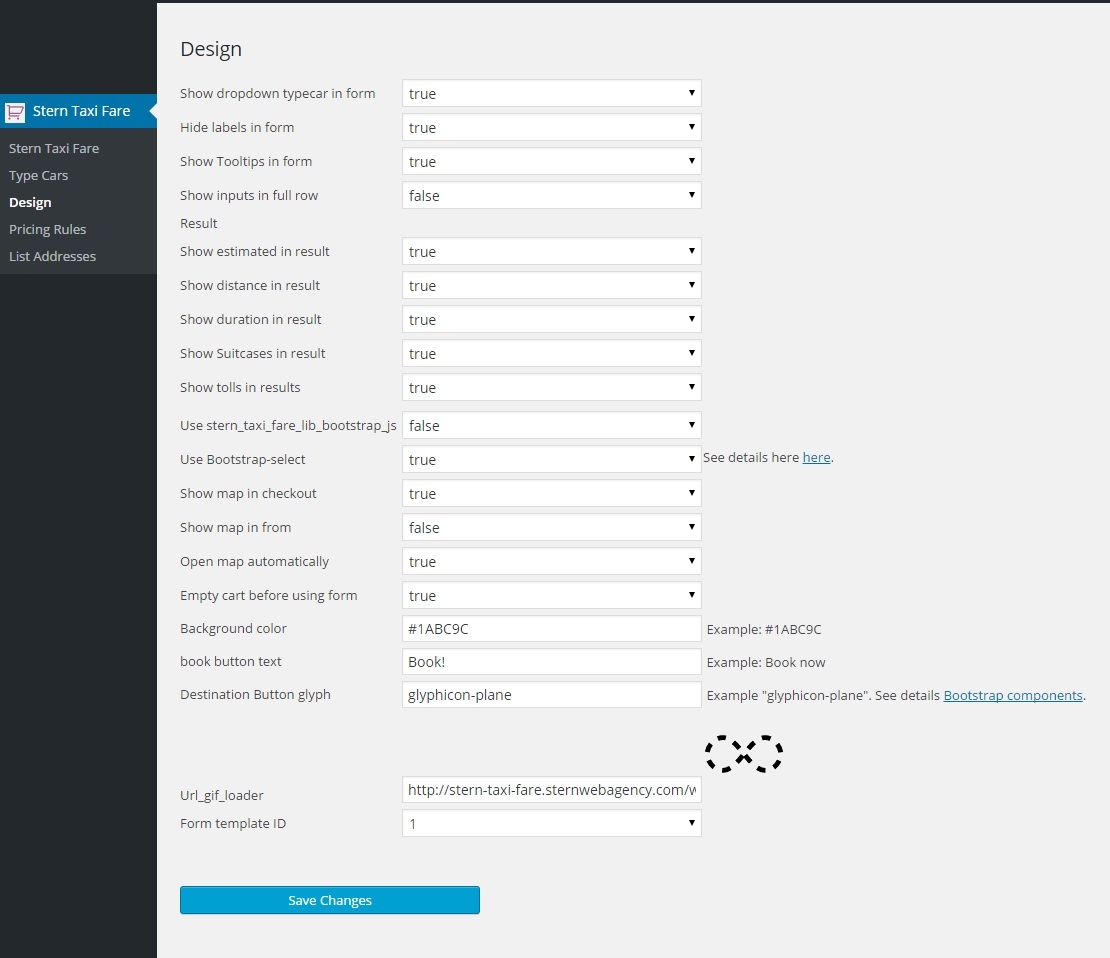The height and width of the screenshot is (958, 1110).
Task: Click the Stern Taxi Fare cart icon
Action: pyautogui.click(x=15, y=112)
